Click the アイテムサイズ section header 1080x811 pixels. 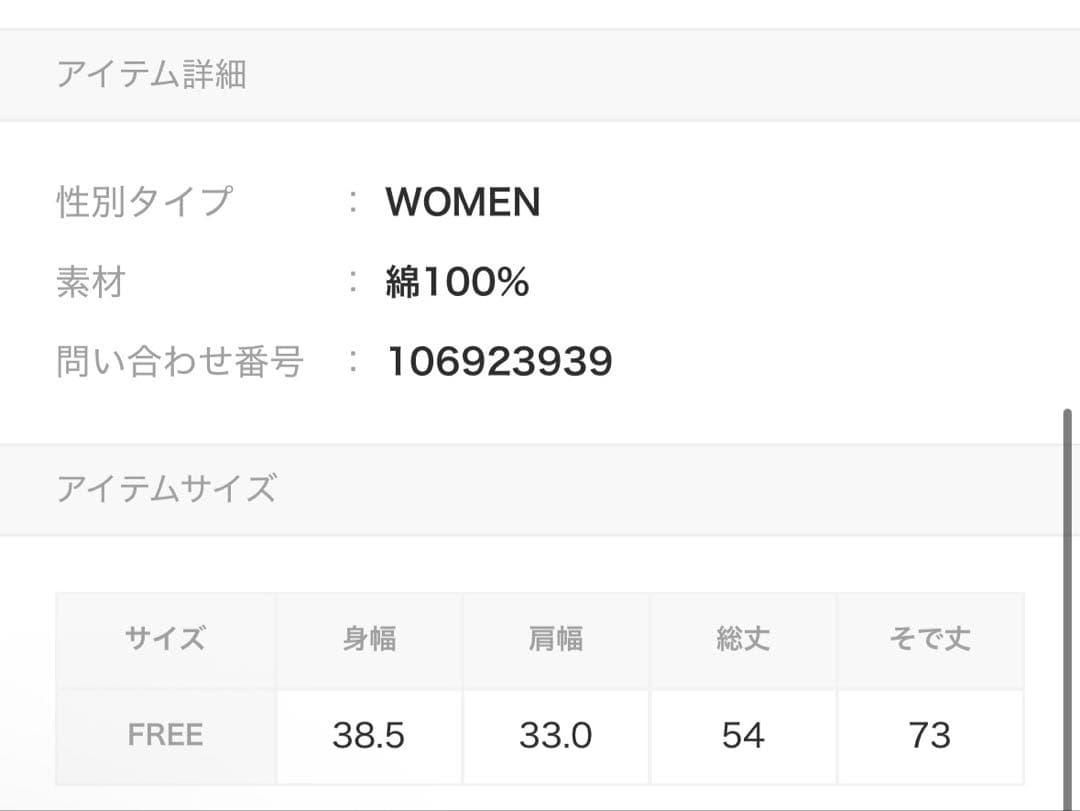[540, 489]
